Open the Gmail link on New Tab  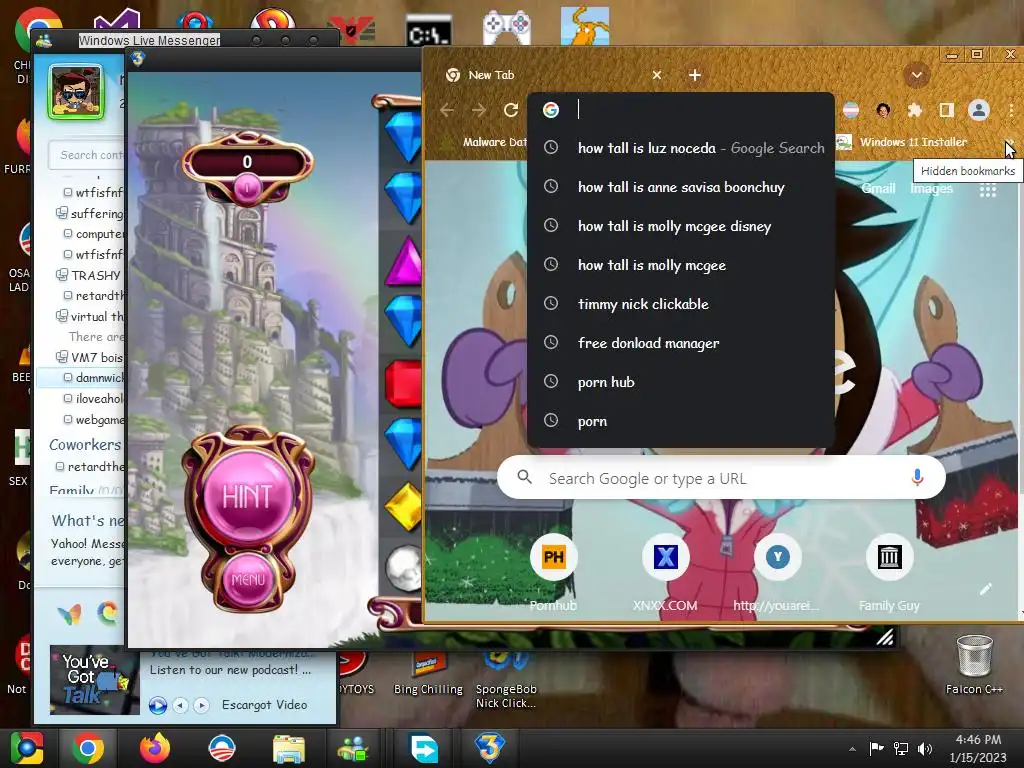(x=878, y=189)
